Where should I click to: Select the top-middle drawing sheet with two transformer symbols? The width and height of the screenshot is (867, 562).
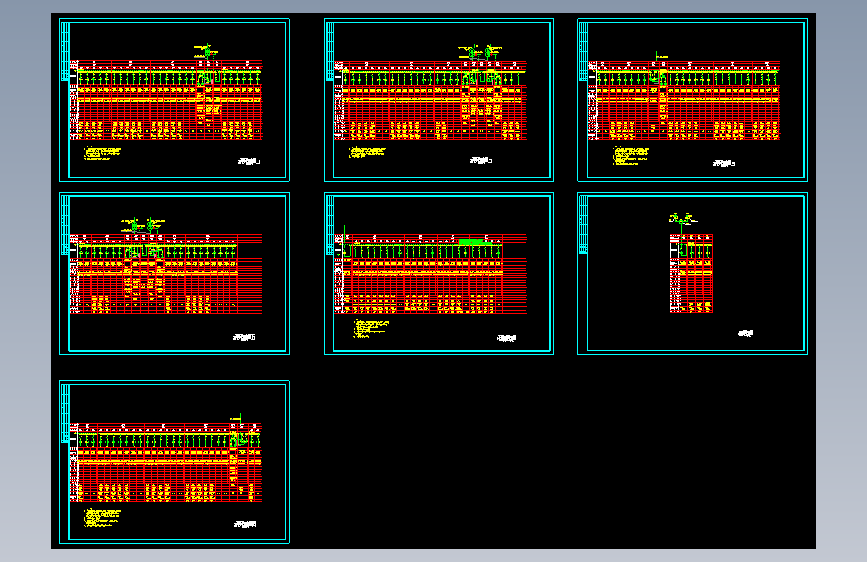click(x=438, y=100)
